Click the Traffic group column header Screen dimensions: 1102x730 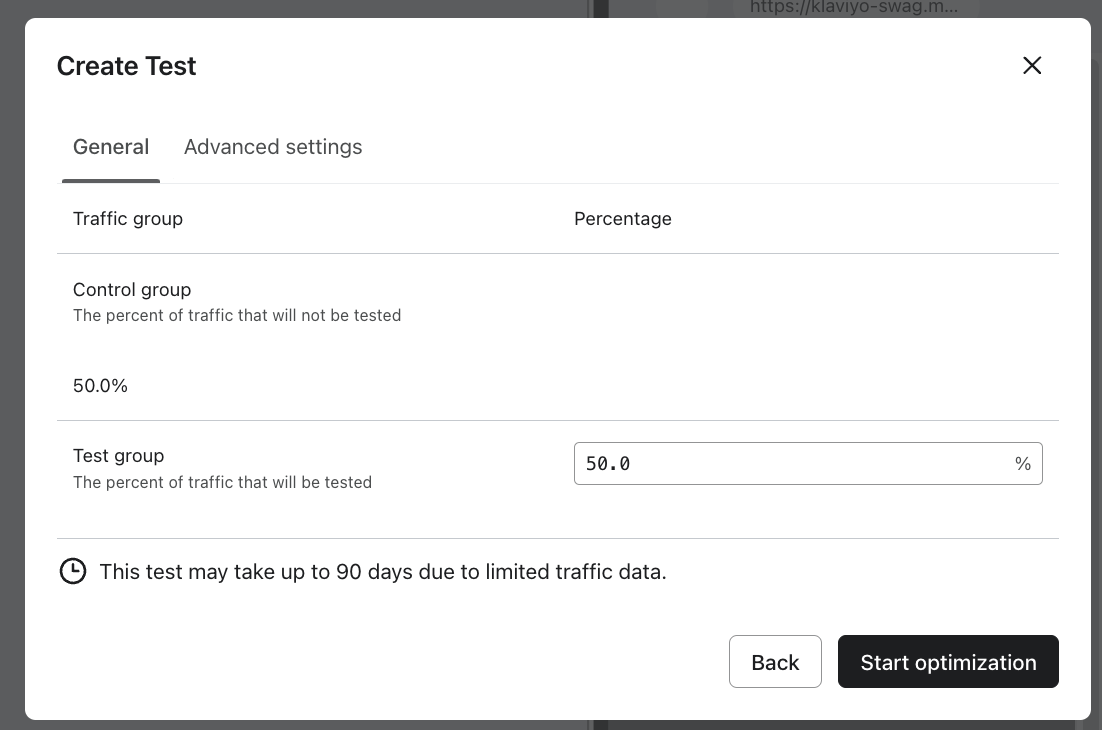128,219
